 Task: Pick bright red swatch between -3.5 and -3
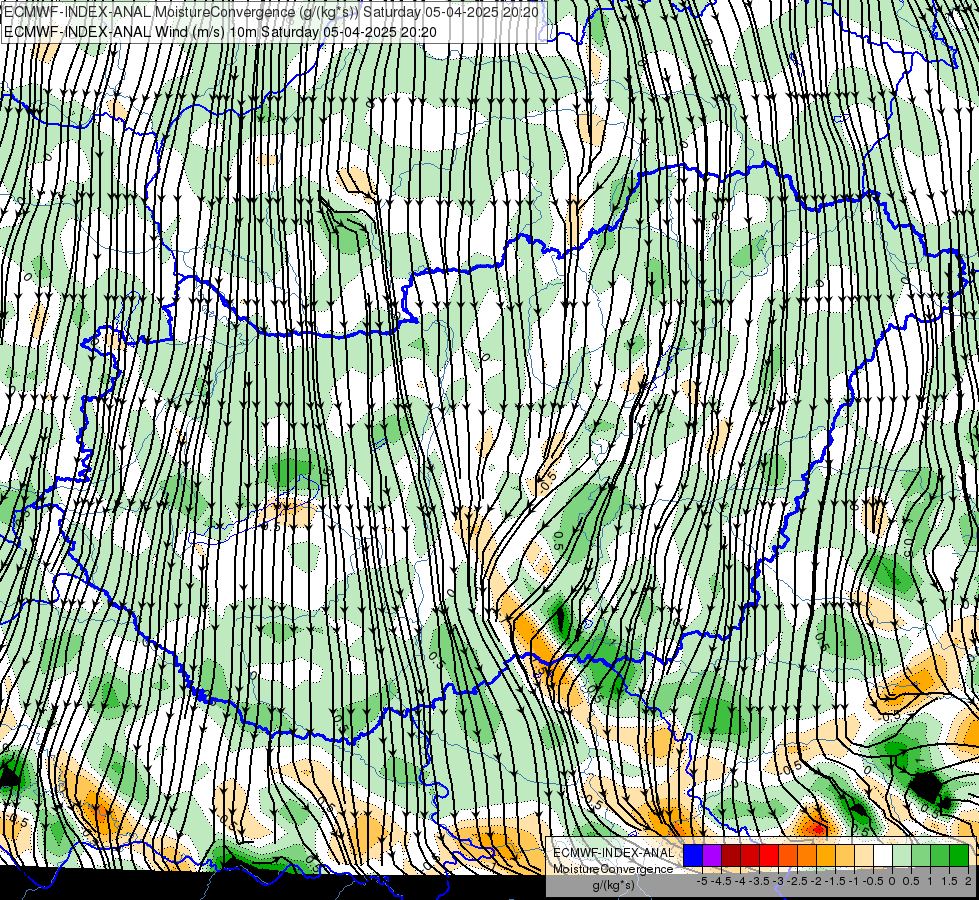coord(769,855)
